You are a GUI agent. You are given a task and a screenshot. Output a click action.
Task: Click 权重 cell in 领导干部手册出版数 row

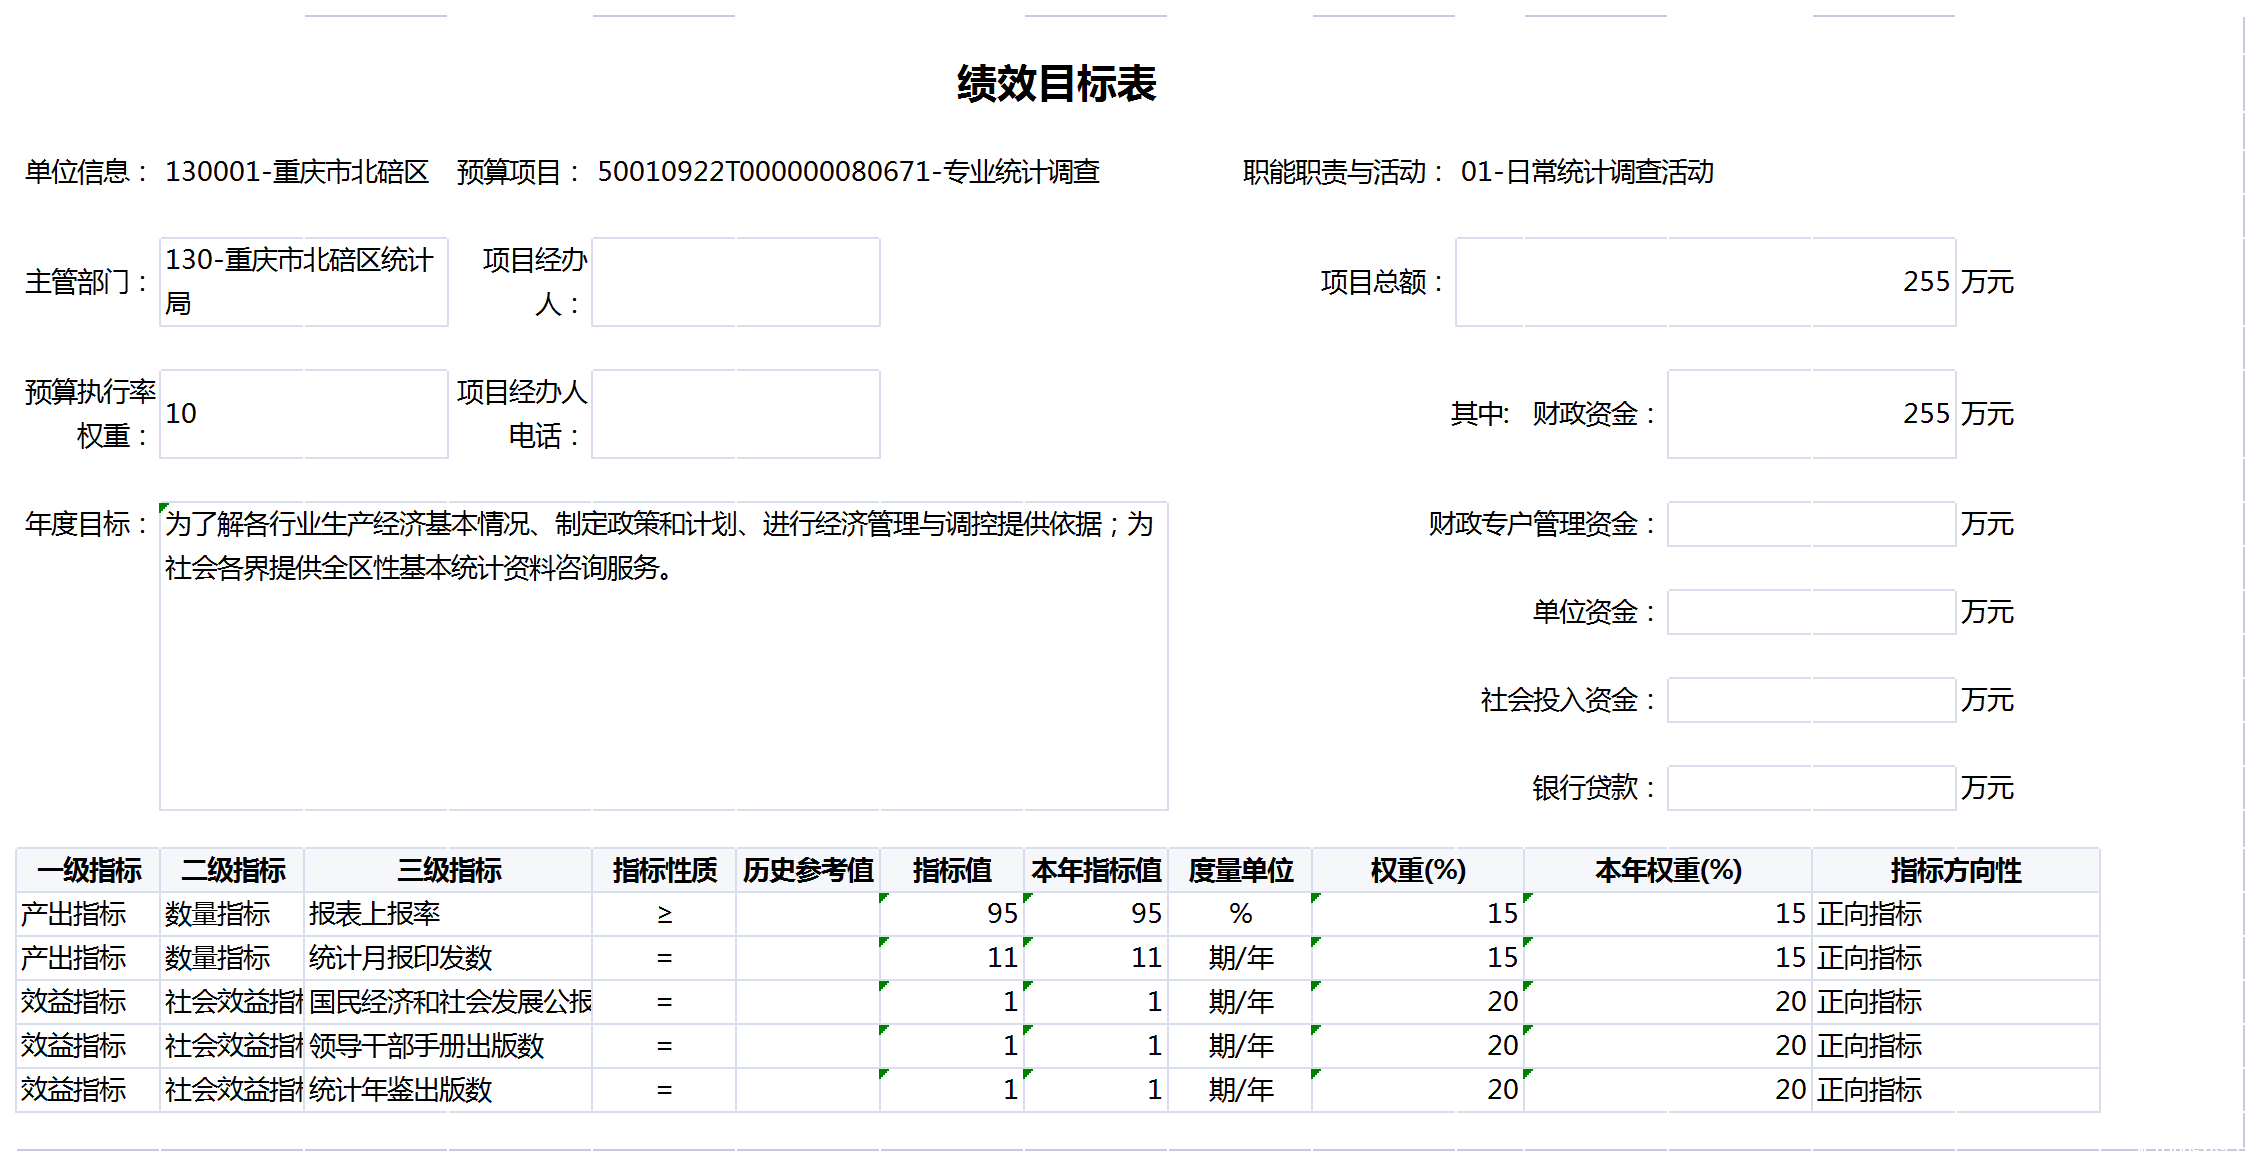pos(1418,1046)
